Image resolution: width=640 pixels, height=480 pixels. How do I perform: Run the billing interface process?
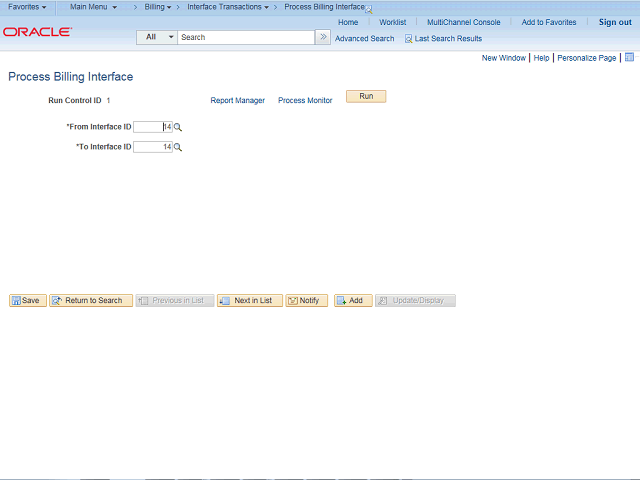click(x=366, y=96)
